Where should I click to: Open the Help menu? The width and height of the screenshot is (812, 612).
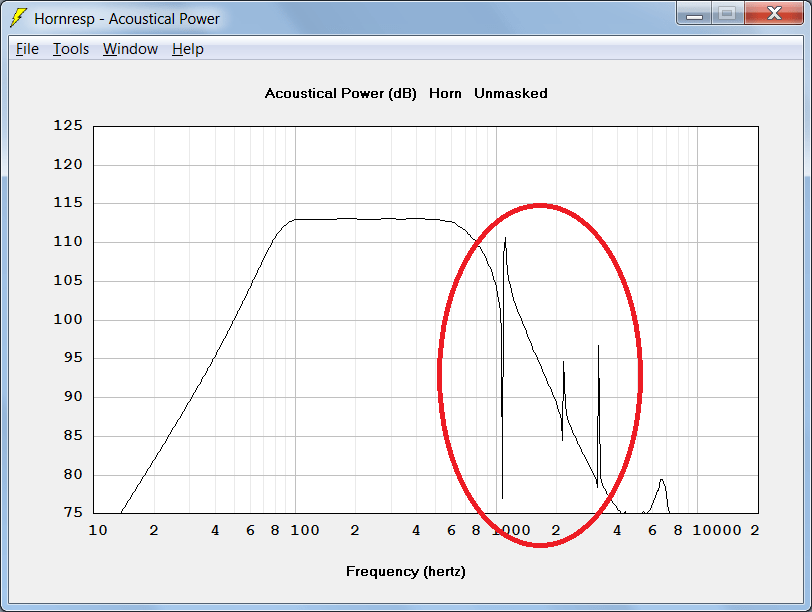pos(187,49)
